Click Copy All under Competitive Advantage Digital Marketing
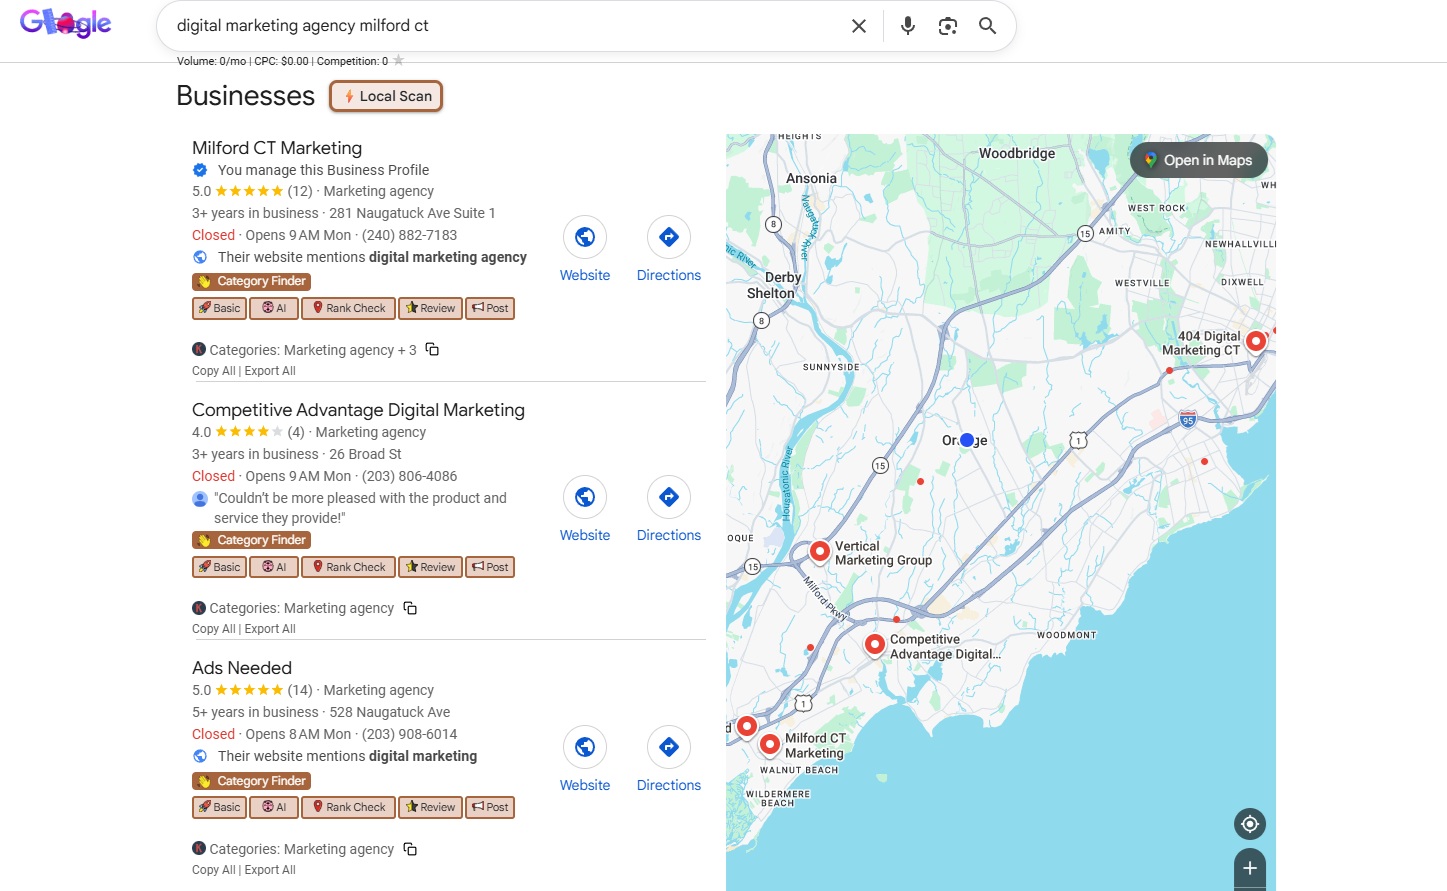Image resolution: width=1447 pixels, height=891 pixels. [x=213, y=629]
